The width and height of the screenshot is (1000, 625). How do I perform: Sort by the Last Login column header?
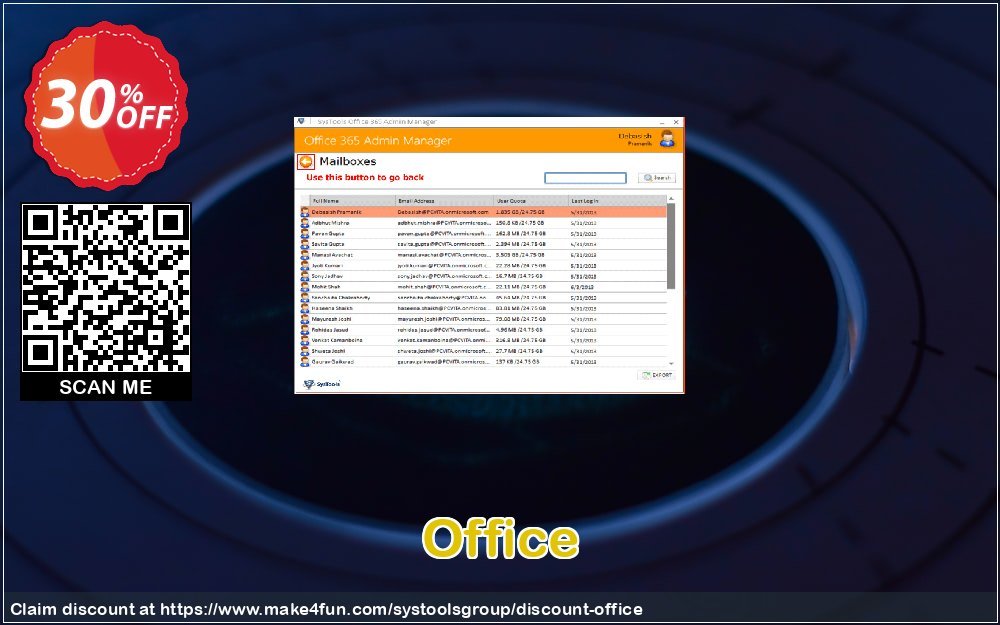(617, 201)
